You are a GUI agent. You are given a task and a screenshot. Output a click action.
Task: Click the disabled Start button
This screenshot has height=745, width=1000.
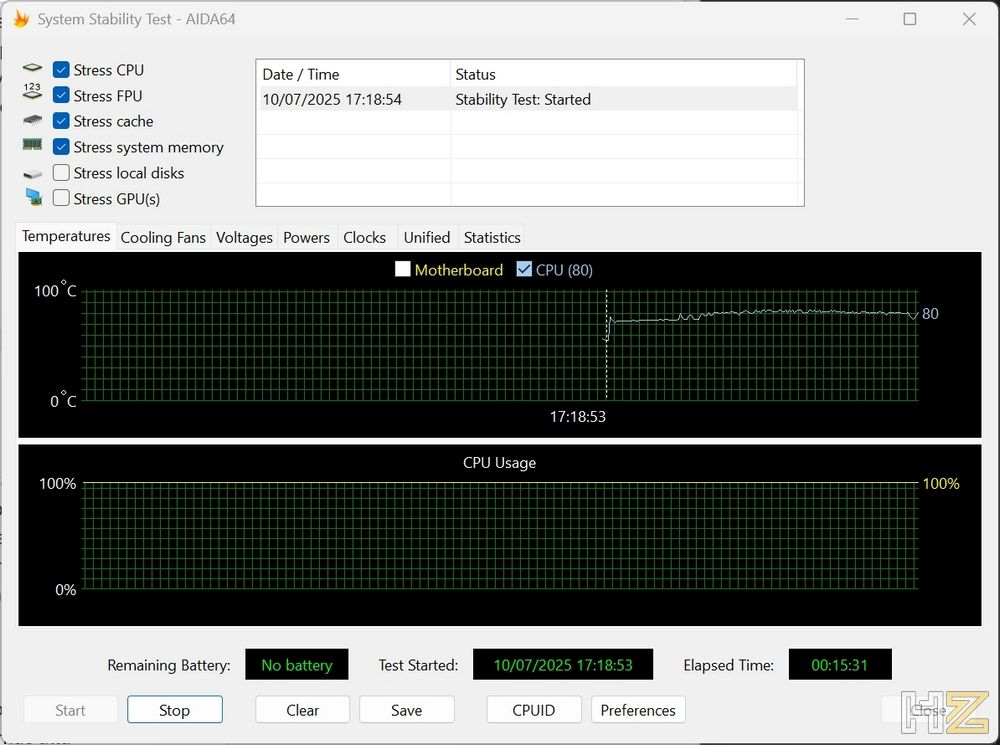click(70, 709)
